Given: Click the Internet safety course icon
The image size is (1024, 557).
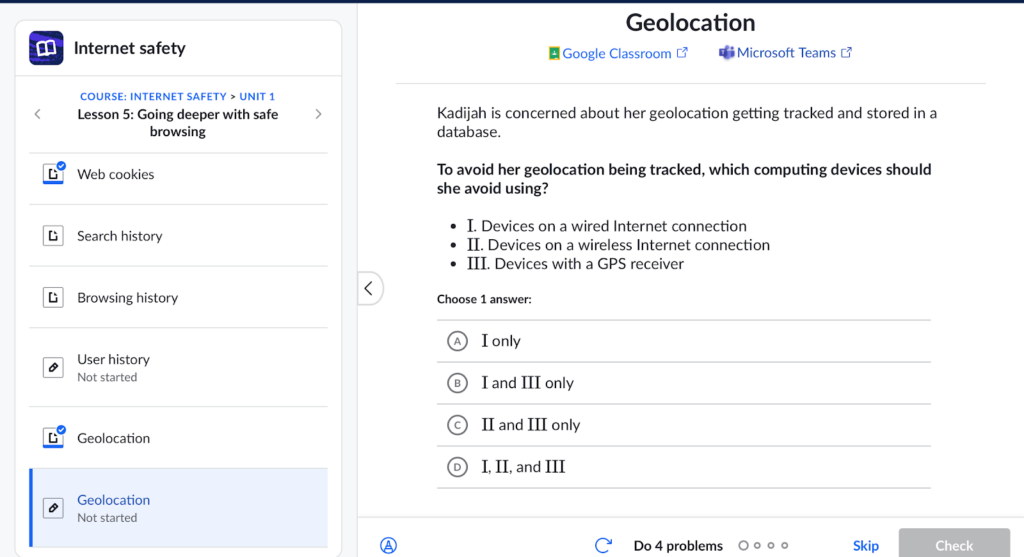Looking at the screenshot, I should (x=45, y=48).
